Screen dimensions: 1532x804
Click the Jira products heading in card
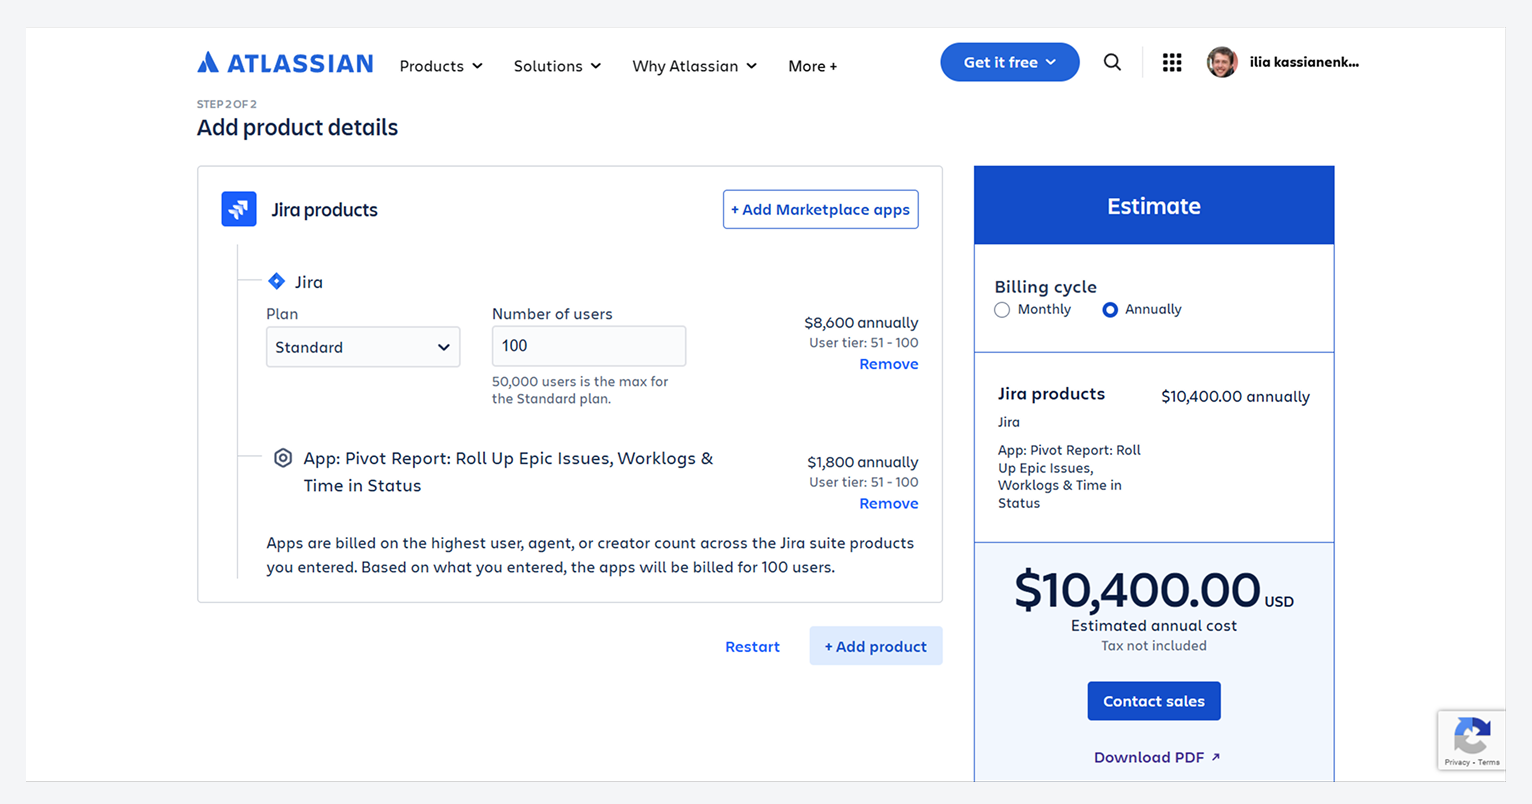pyautogui.click(x=324, y=210)
